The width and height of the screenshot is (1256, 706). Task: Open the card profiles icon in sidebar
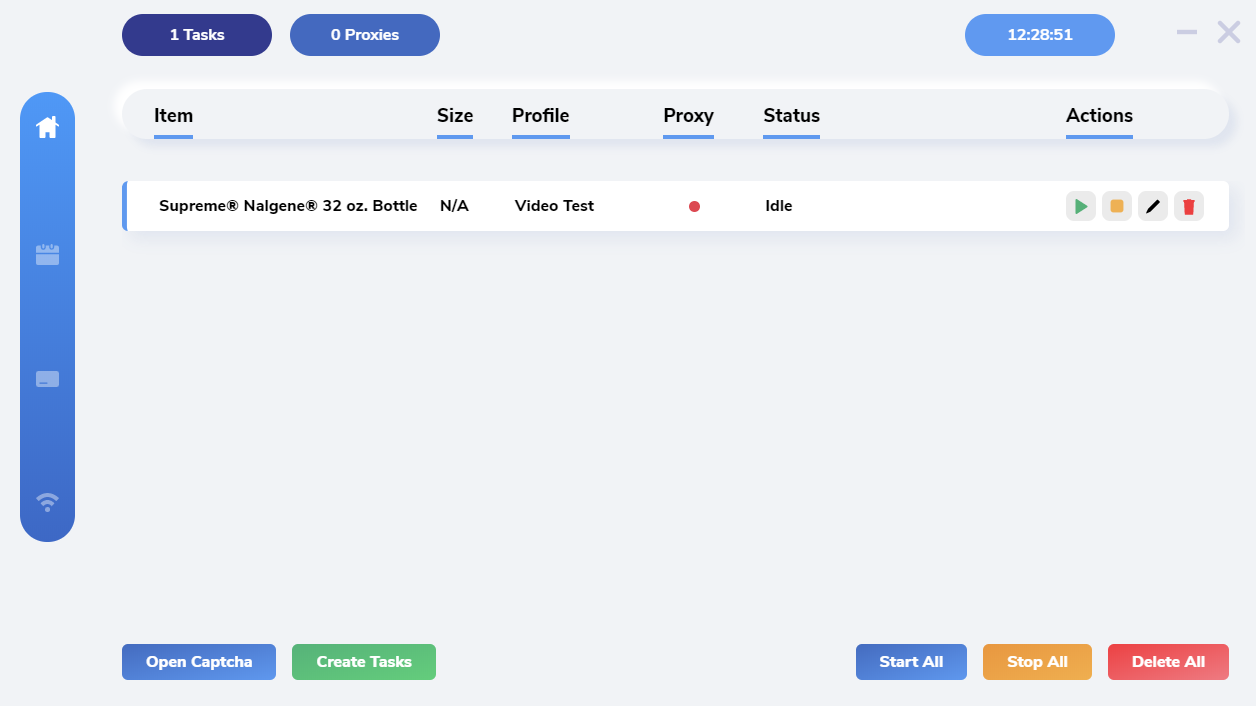pos(47,379)
